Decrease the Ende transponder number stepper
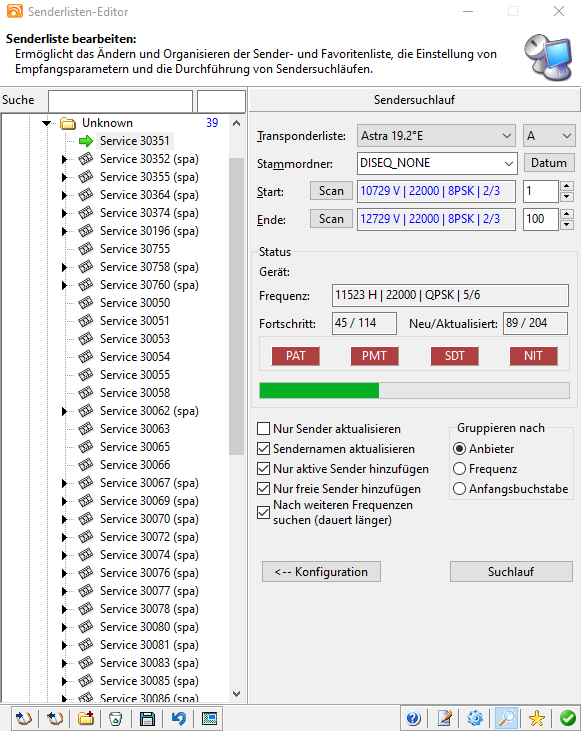Viewport: 581px width, 731px height. coord(567,225)
